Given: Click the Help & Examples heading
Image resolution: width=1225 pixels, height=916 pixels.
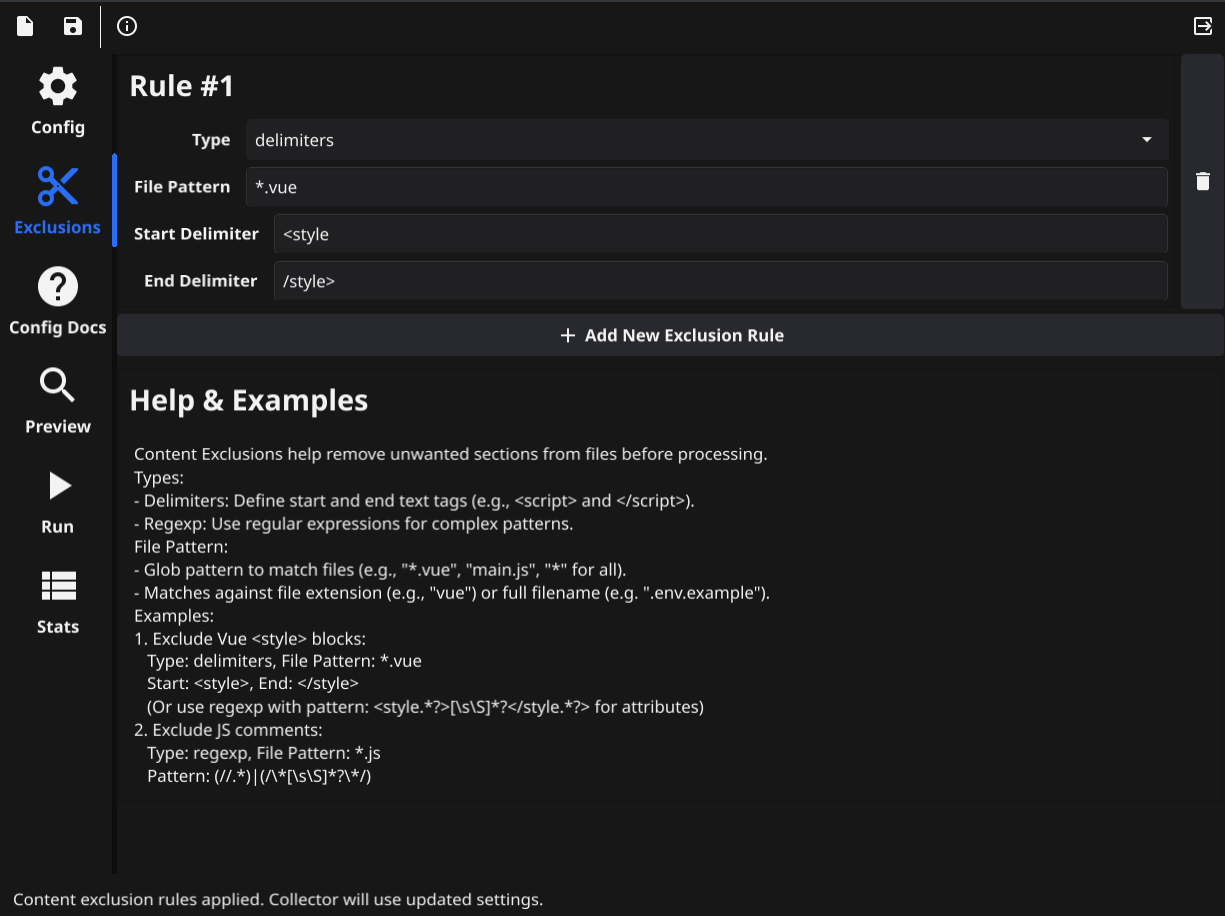Looking at the screenshot, I should 249,401.
